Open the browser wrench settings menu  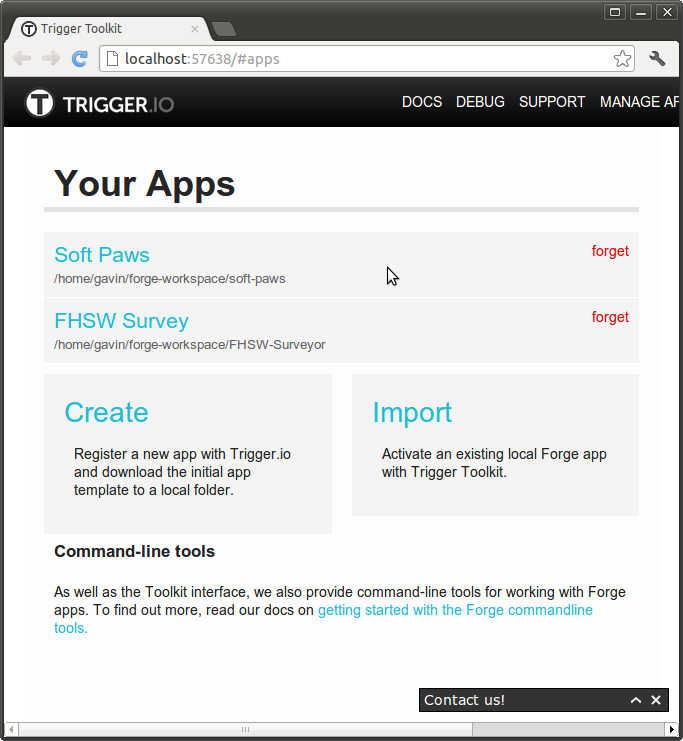(x=657, y=59)
